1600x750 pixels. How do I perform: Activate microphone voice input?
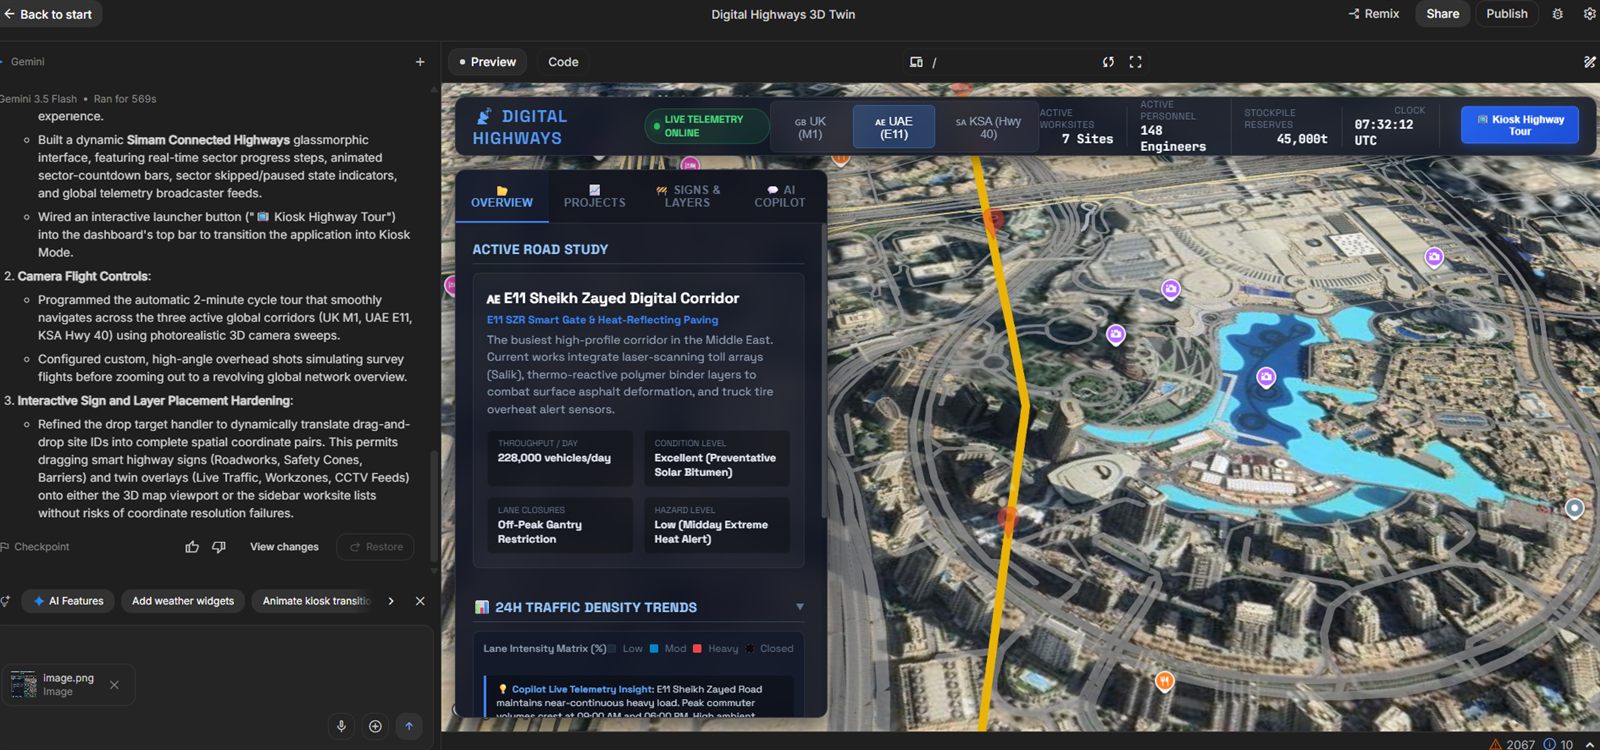341,726
